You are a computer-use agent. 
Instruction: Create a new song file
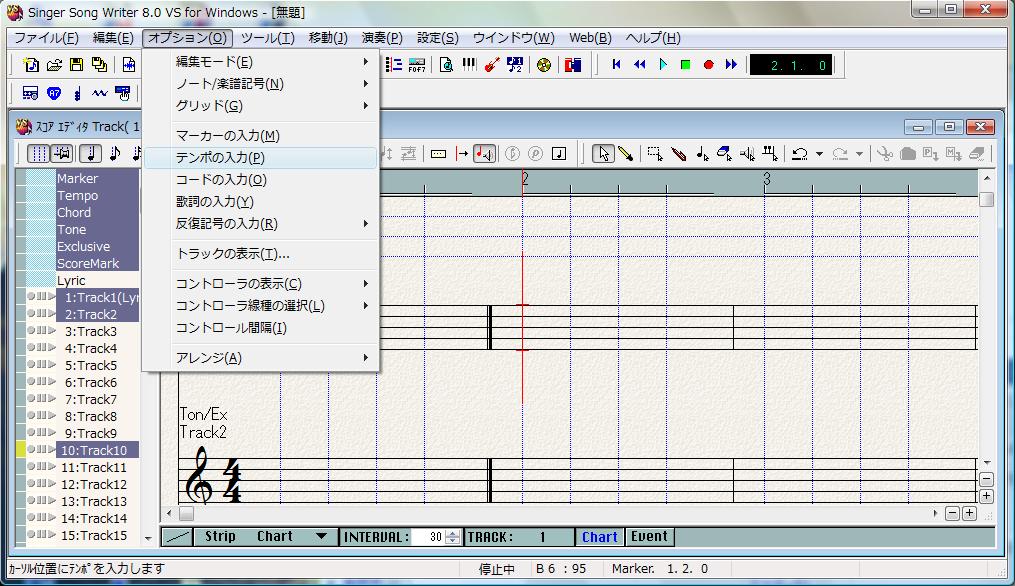point(30,65)
